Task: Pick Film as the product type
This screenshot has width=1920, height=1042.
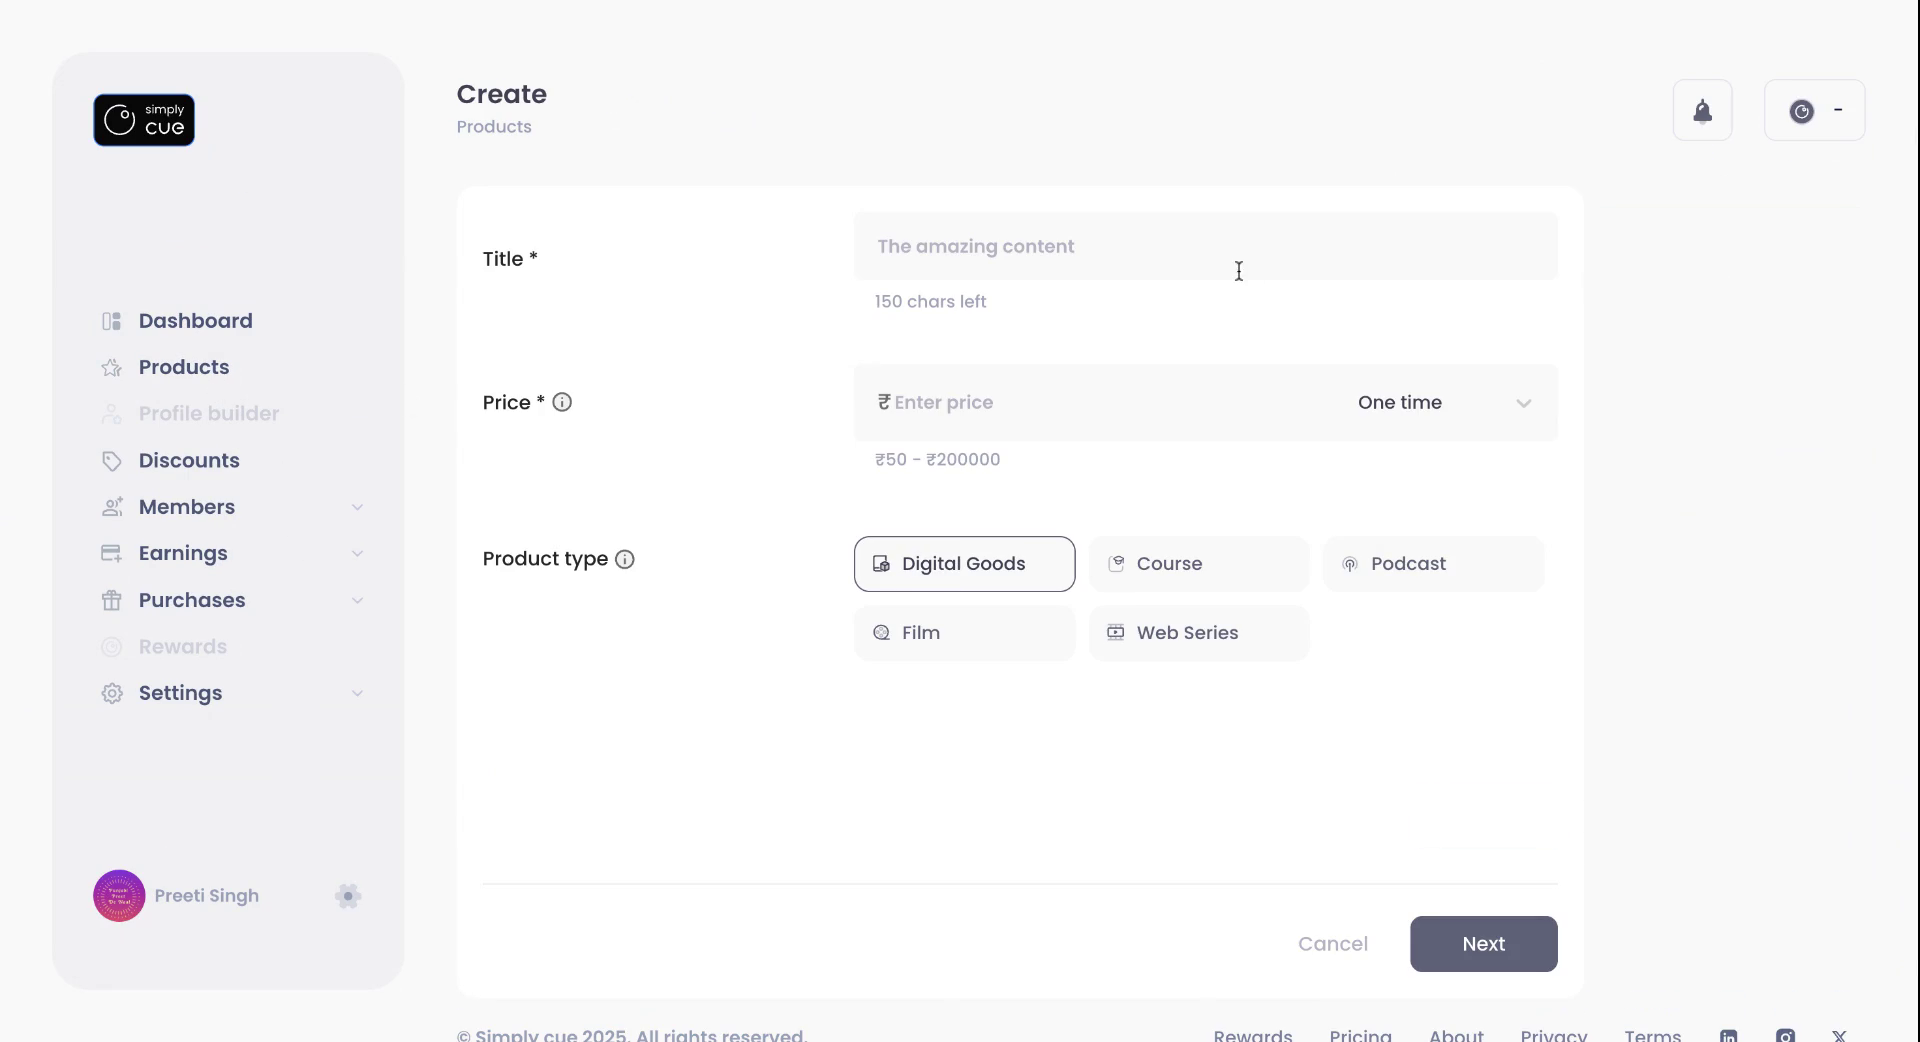Action: pyautogui.click(x=964, y=633)
